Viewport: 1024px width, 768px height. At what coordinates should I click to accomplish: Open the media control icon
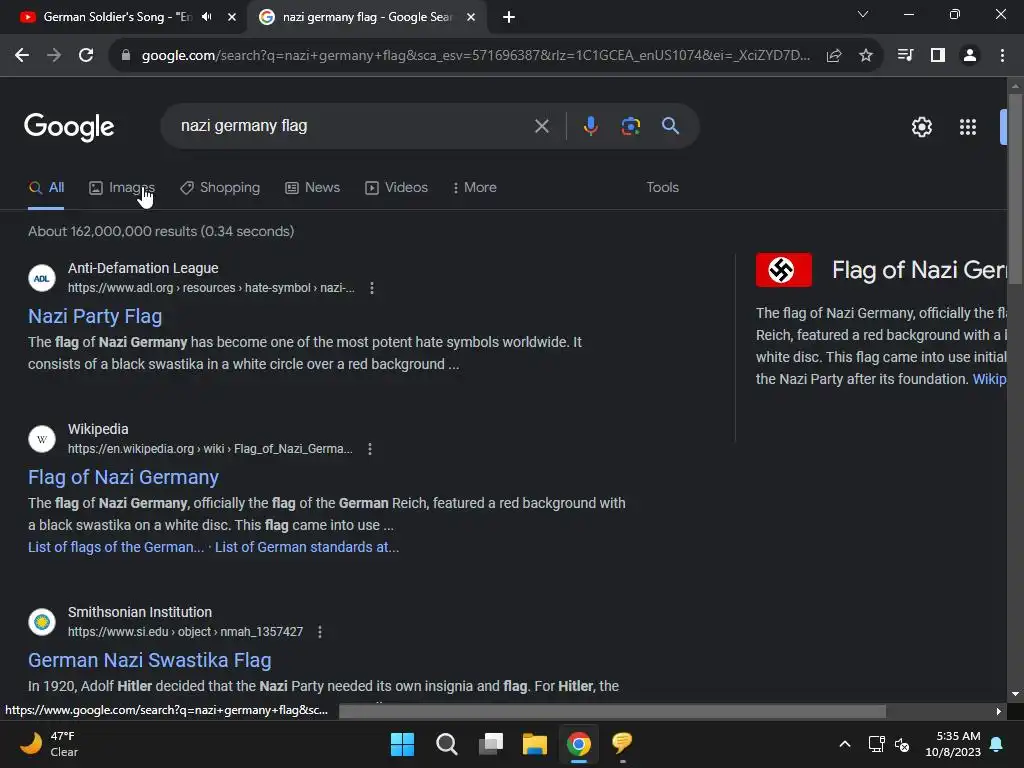pyautogui.click(x=905, y=56)
